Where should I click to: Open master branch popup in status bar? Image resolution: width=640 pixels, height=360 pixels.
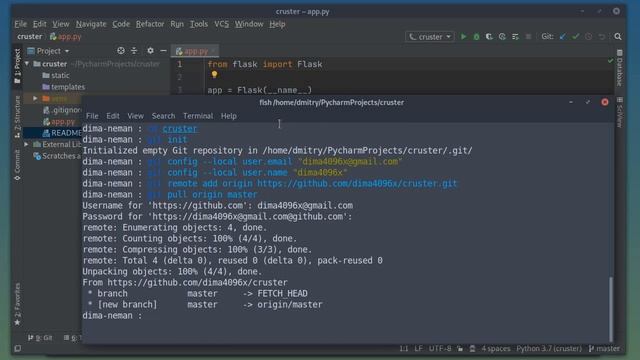click(x=604, y=349)
